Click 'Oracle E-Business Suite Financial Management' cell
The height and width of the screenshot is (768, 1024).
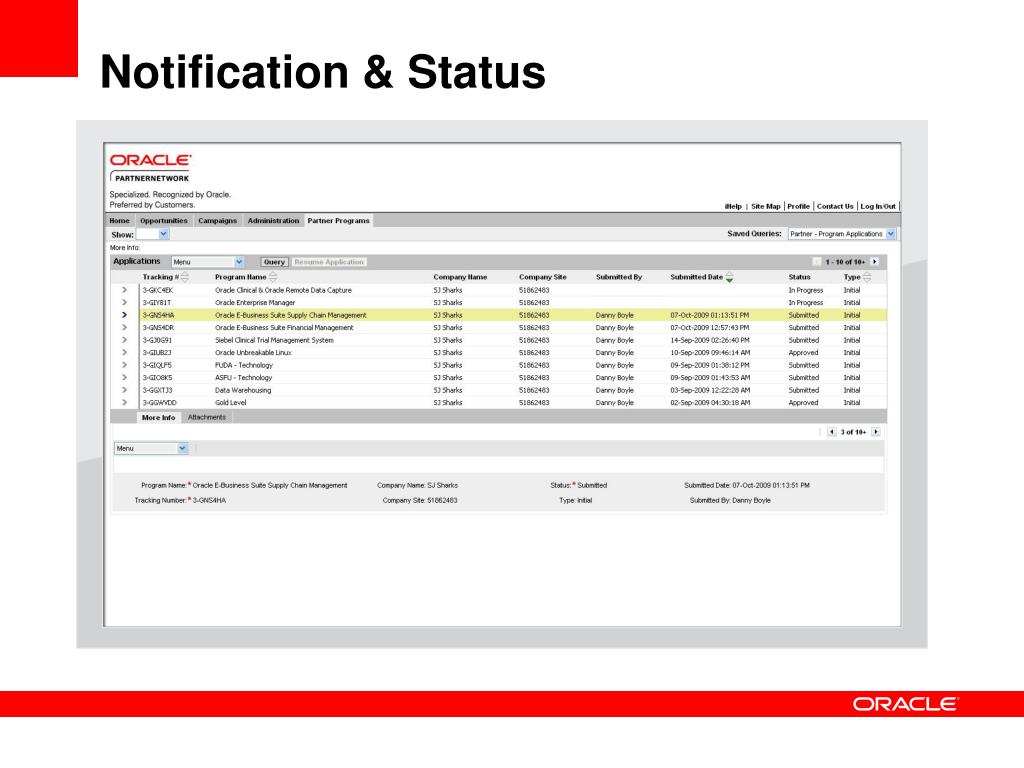click(284, 327)
